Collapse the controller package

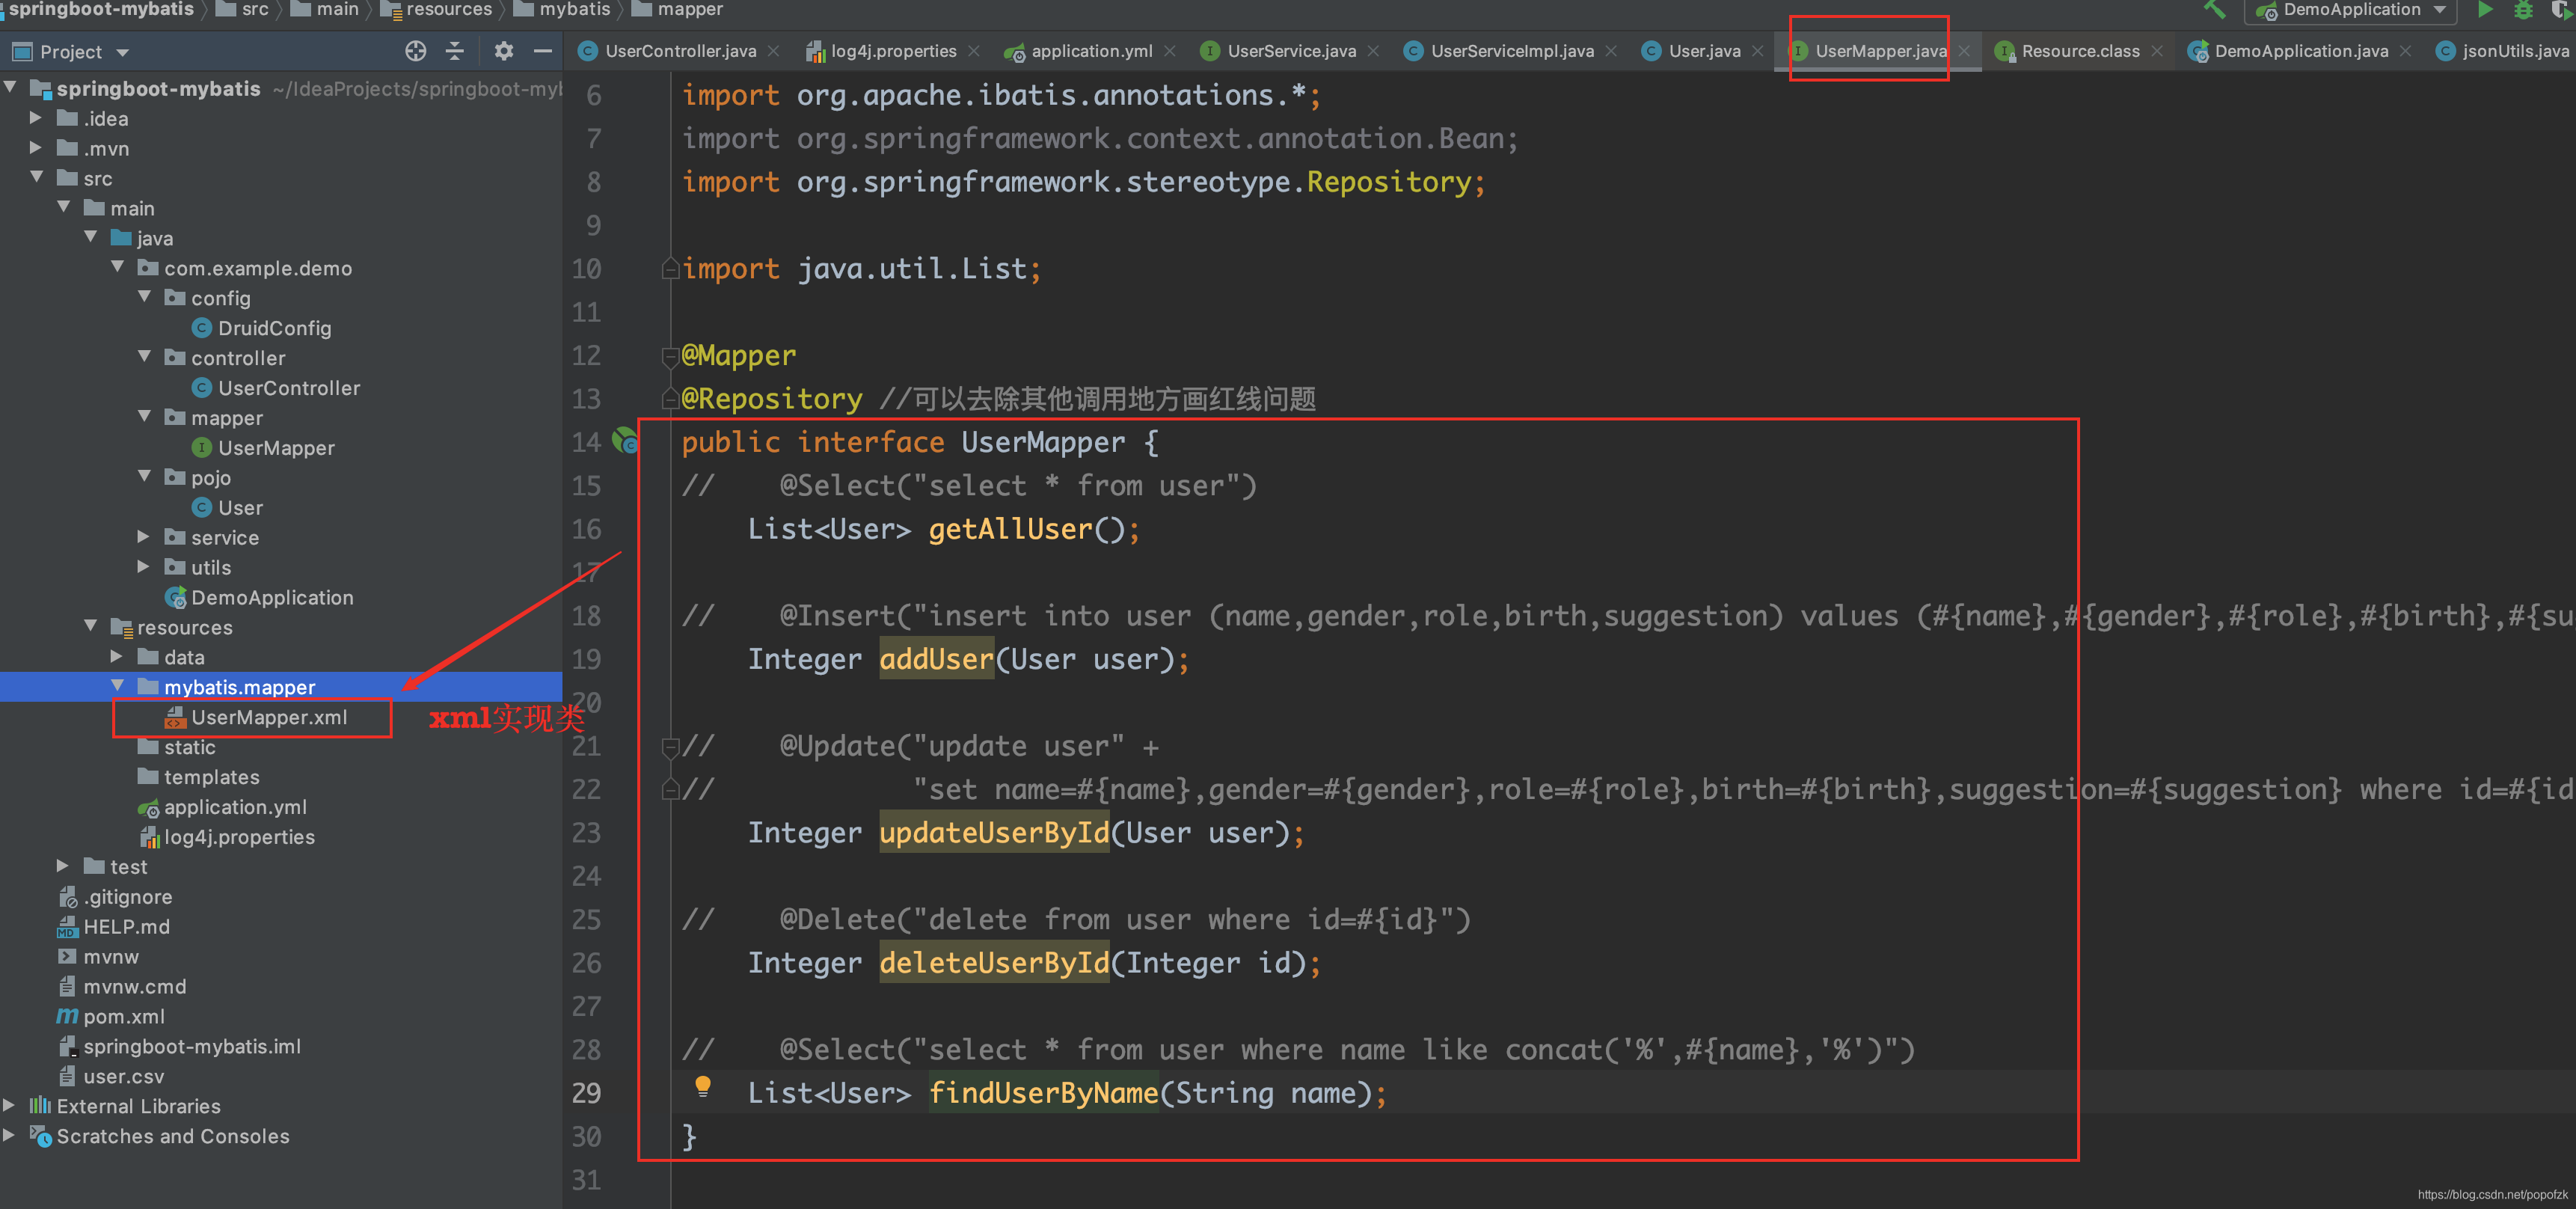coord(144,357)
